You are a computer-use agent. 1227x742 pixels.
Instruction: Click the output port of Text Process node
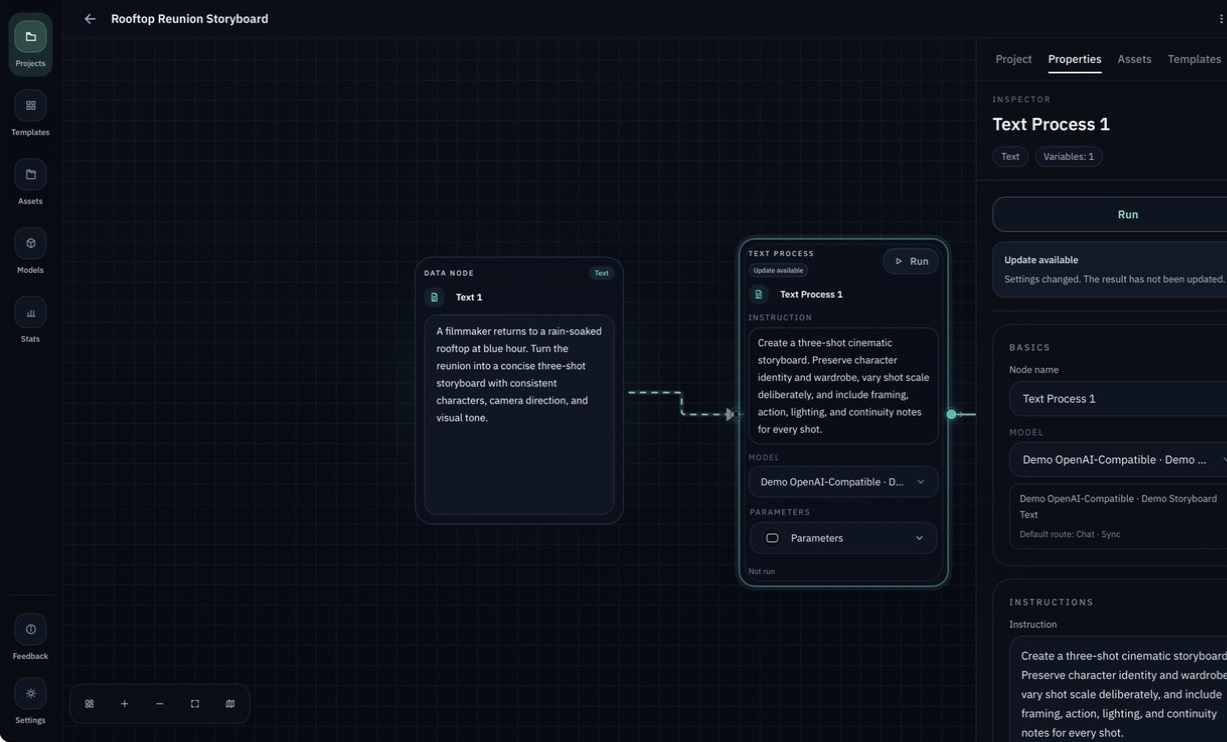(x=951, y=414)
